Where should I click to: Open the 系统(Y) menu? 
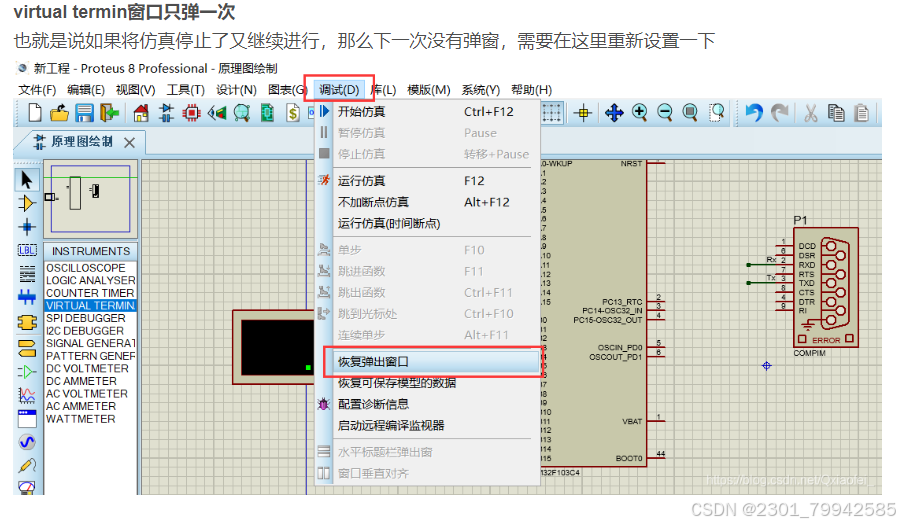(x=480, y=90)
